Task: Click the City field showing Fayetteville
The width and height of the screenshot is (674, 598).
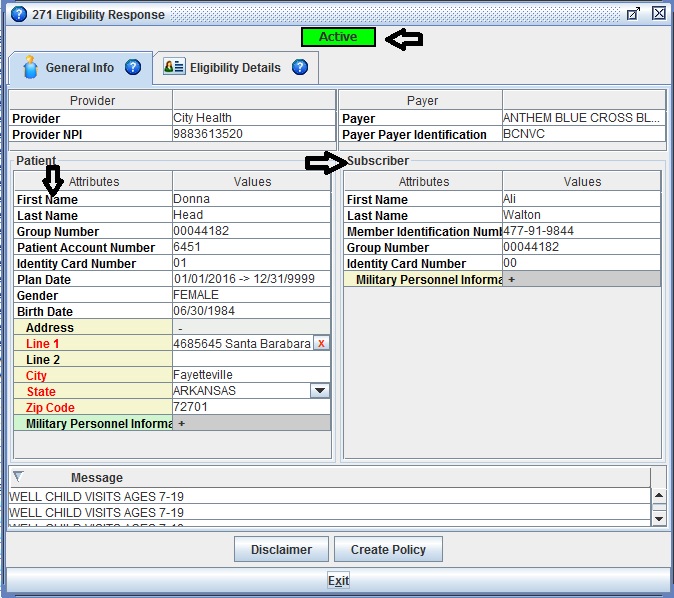Action: (251, 375)
